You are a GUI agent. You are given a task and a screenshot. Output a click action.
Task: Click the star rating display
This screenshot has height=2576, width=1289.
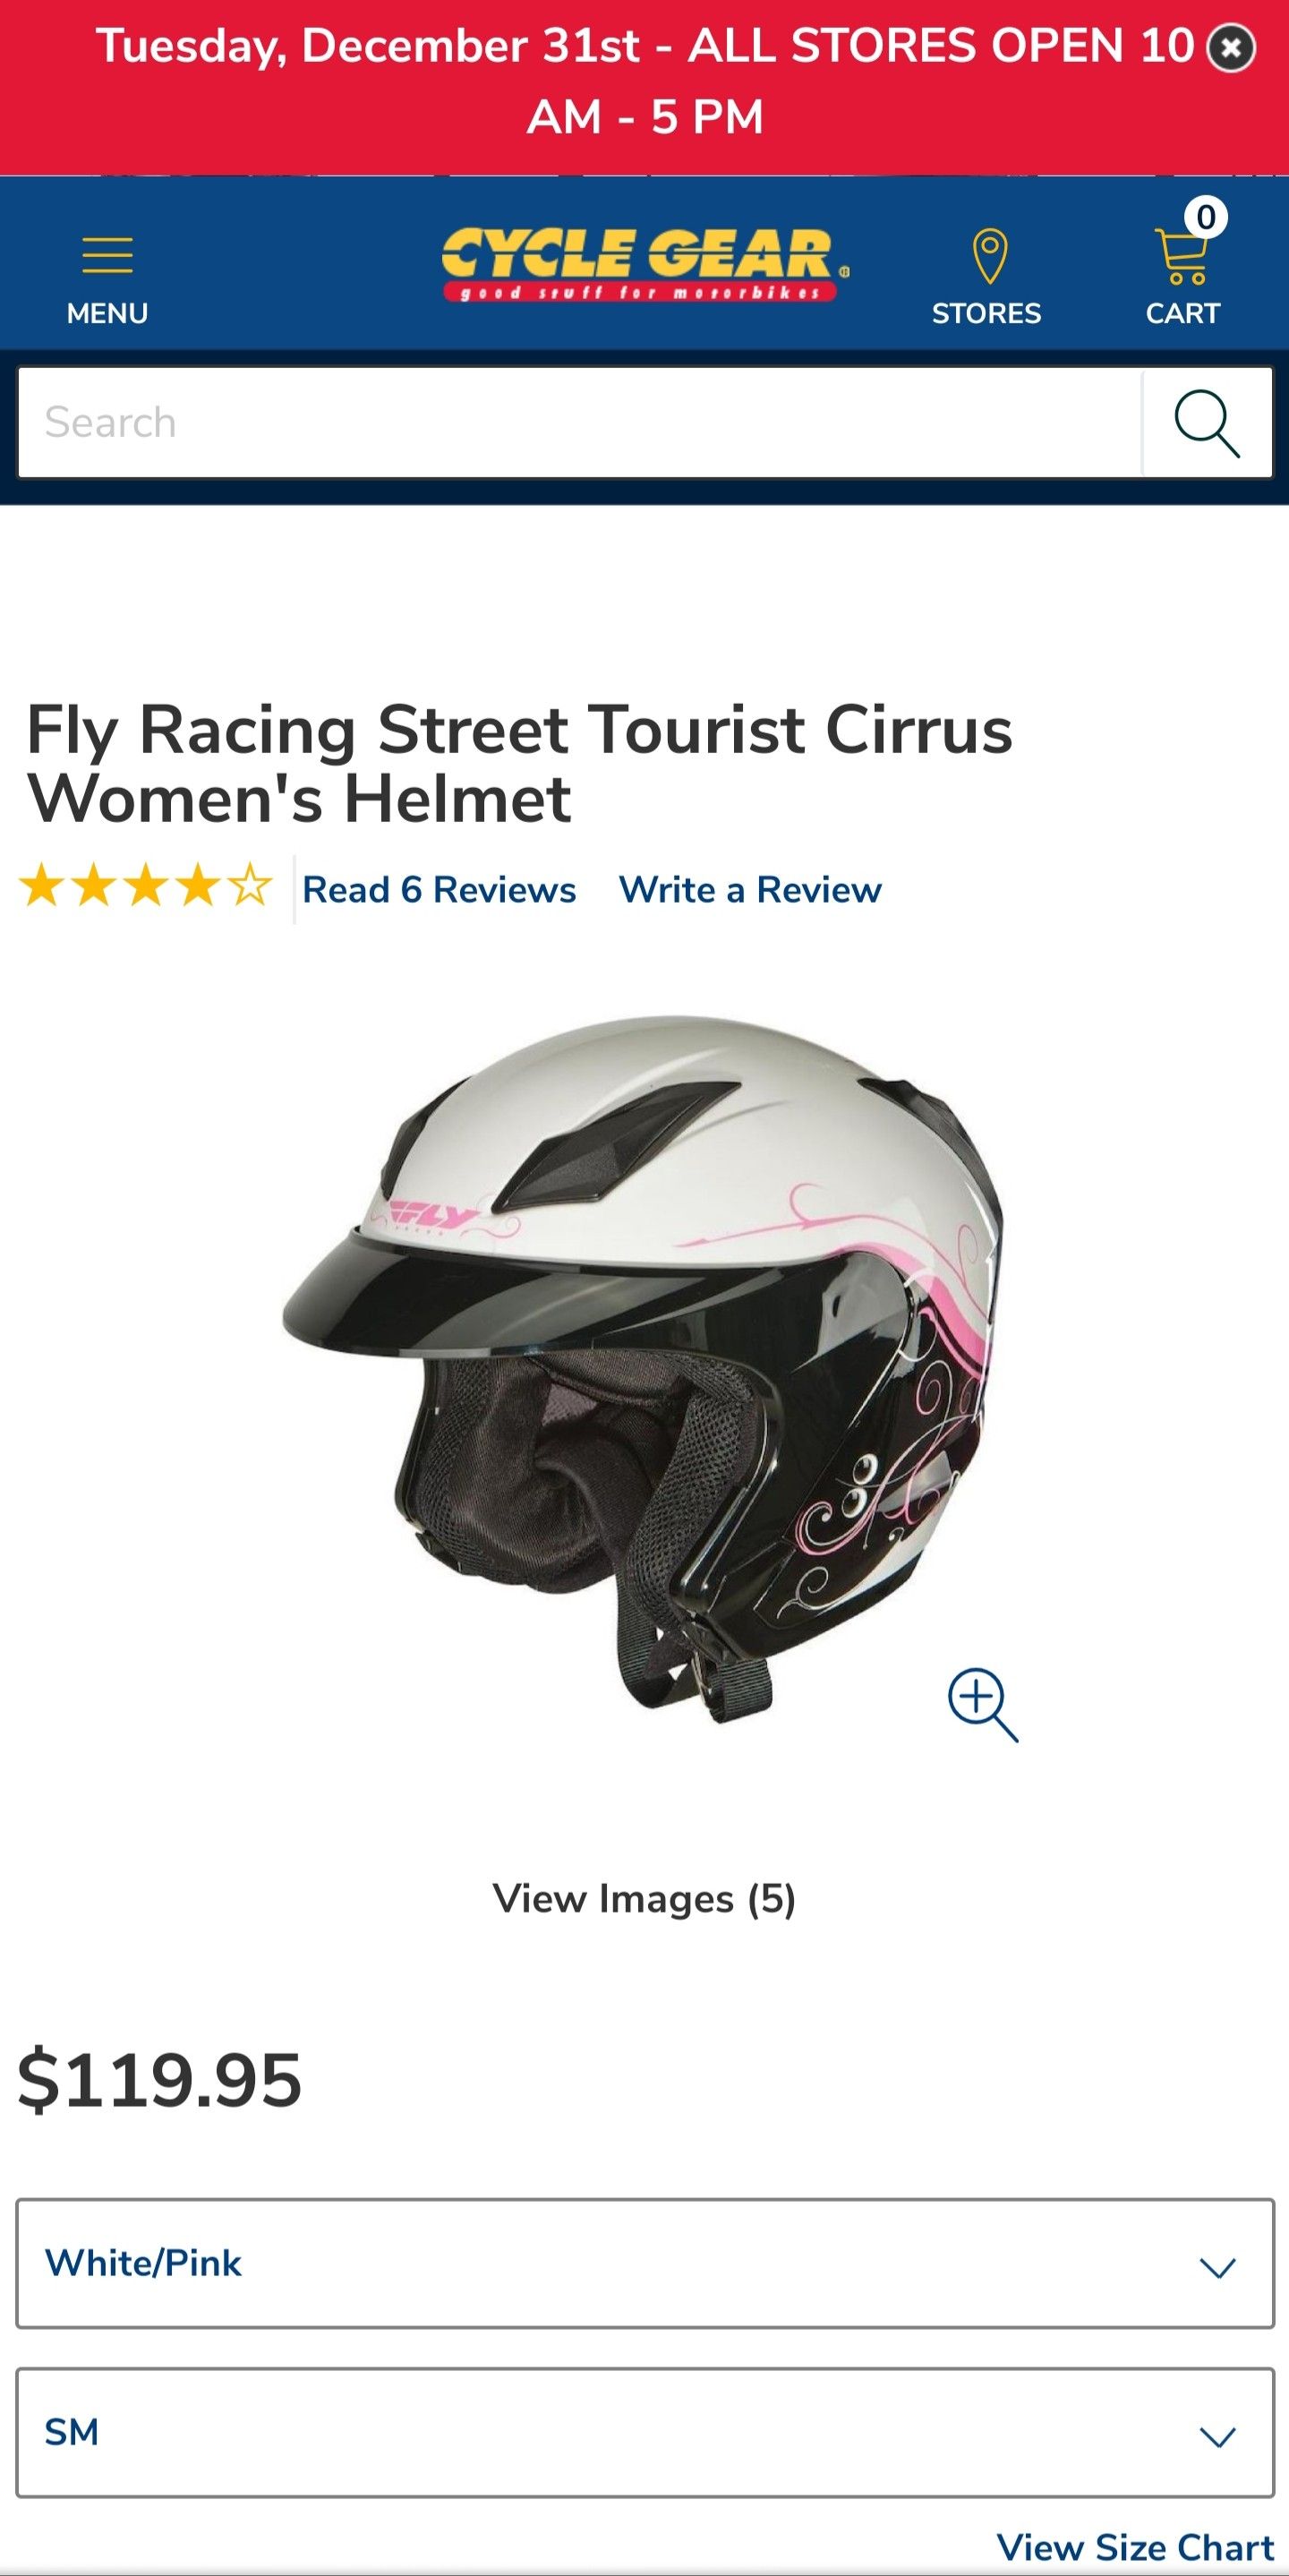[146, 887]
